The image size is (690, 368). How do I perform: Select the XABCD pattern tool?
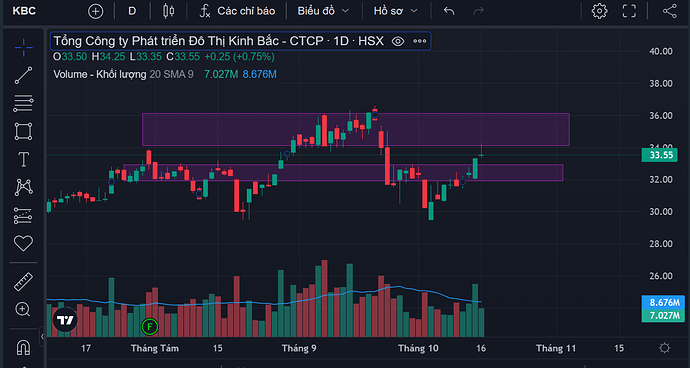coord(23,187)
